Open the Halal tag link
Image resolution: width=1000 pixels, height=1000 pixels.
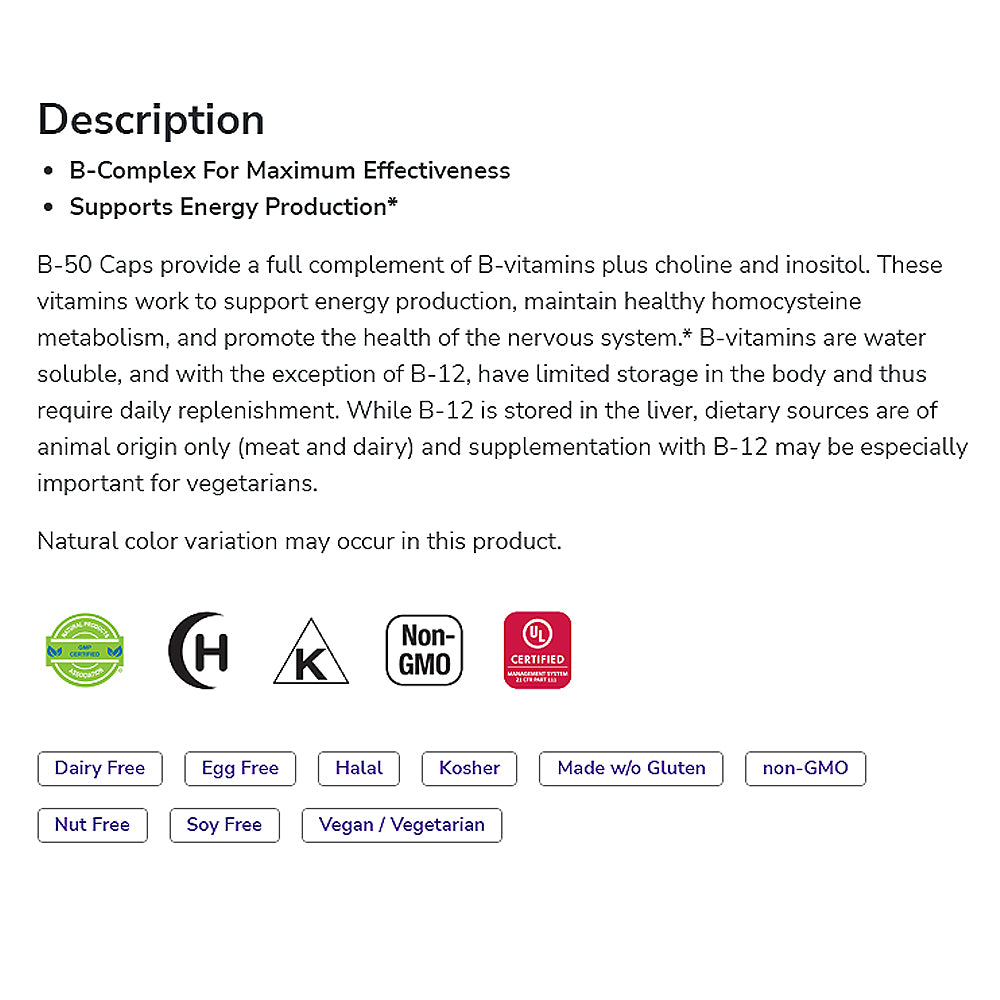tap(359, 768)
